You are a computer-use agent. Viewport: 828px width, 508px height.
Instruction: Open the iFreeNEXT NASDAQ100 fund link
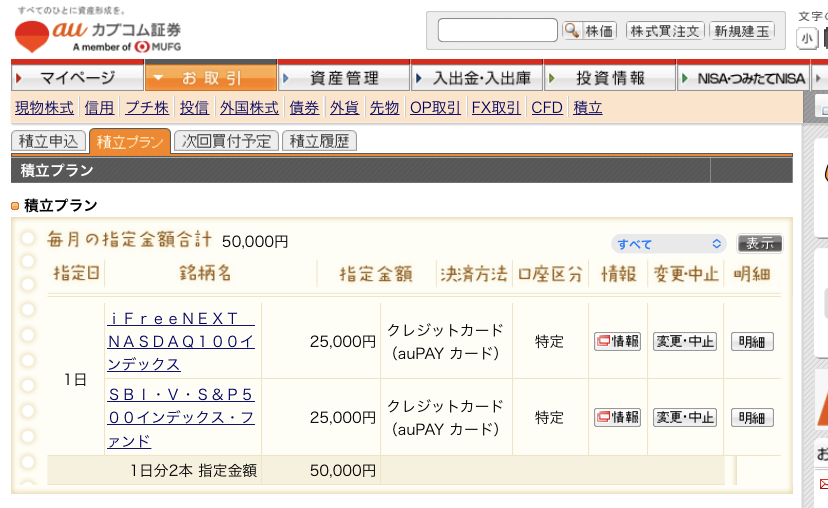[181, 341]
